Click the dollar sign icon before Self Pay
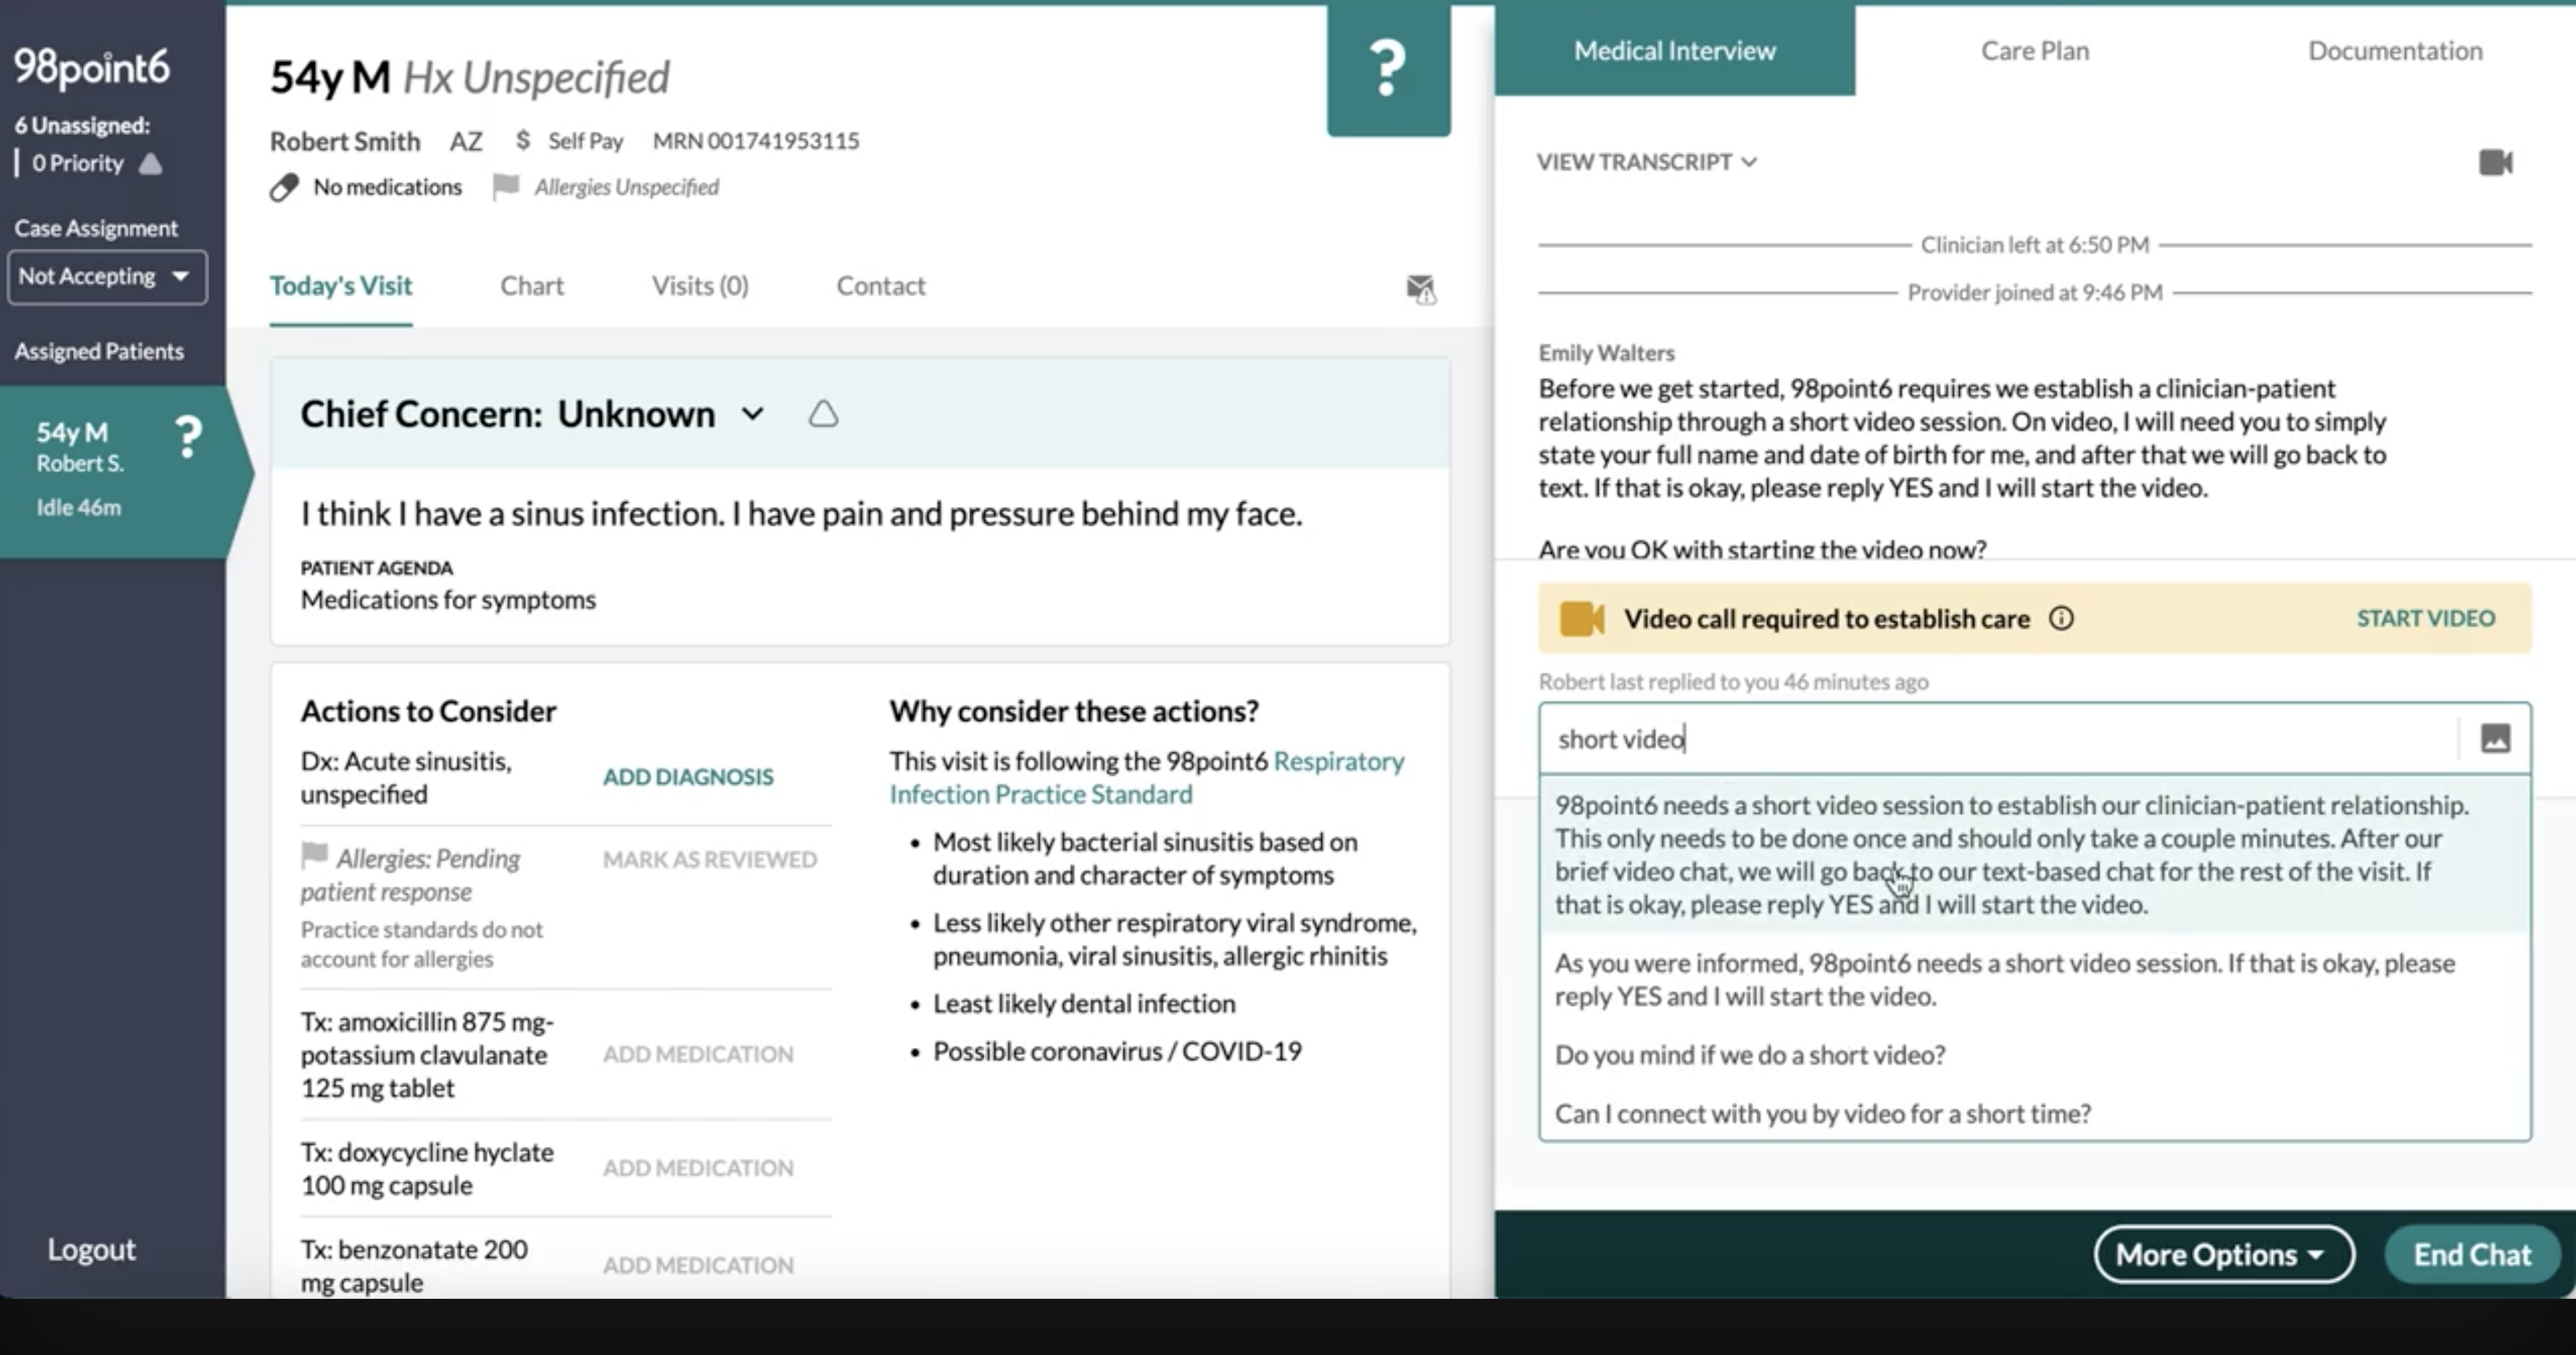The image size is (2576, 1355). [522, 140]
